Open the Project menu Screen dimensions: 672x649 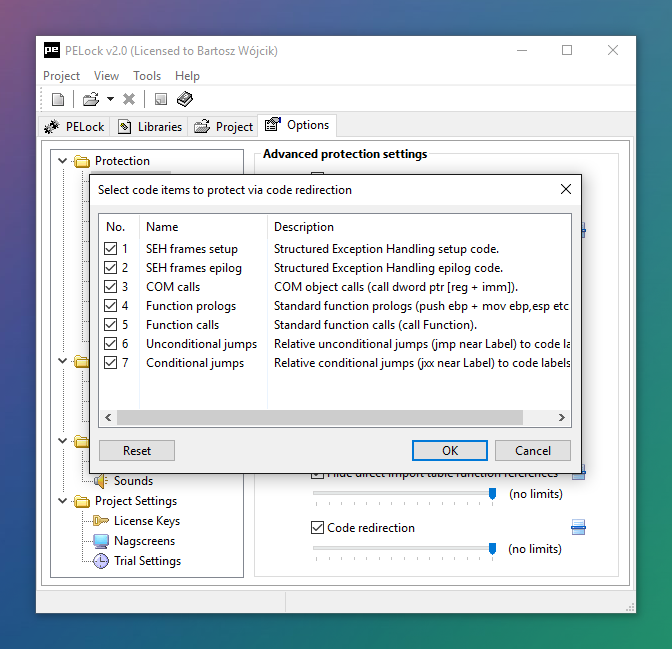[61, 76]
